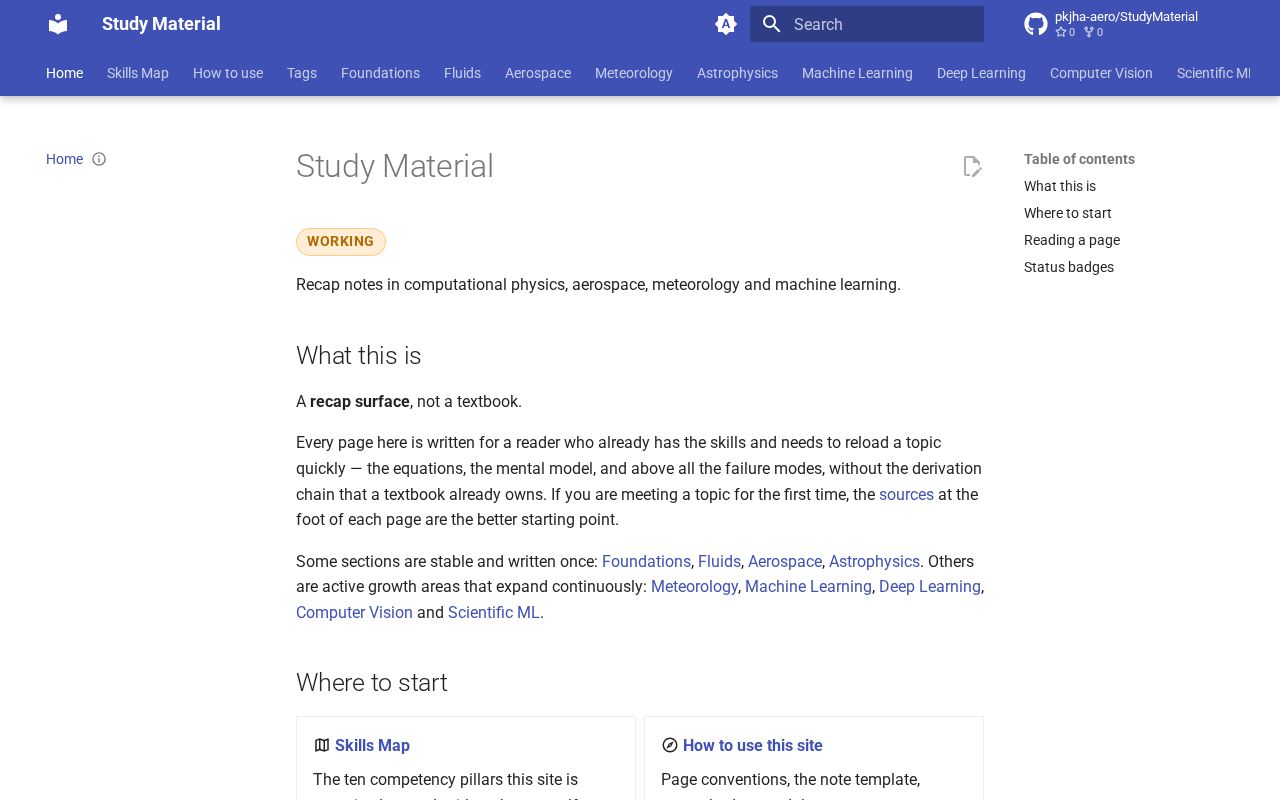Click the Study Material site title in header
The height and width of the screenshot is (800, 1280).
(x=161, y=24)
